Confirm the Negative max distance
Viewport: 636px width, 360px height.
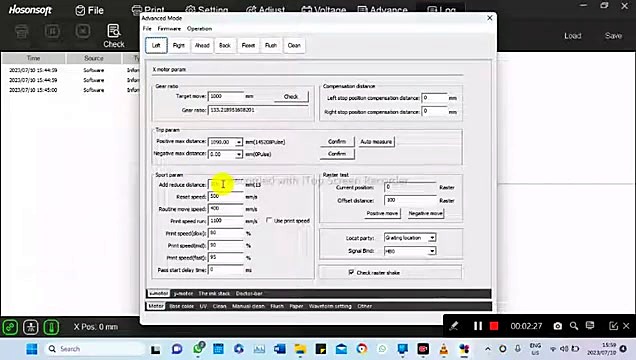[x=337, y=154]
